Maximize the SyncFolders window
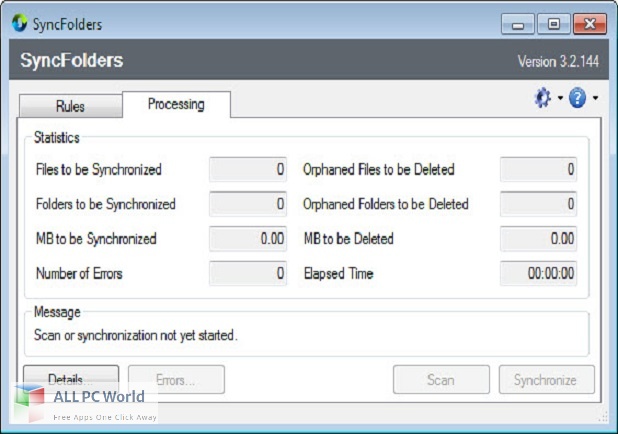Screen dimensions: 618x434 click(553, 24)
